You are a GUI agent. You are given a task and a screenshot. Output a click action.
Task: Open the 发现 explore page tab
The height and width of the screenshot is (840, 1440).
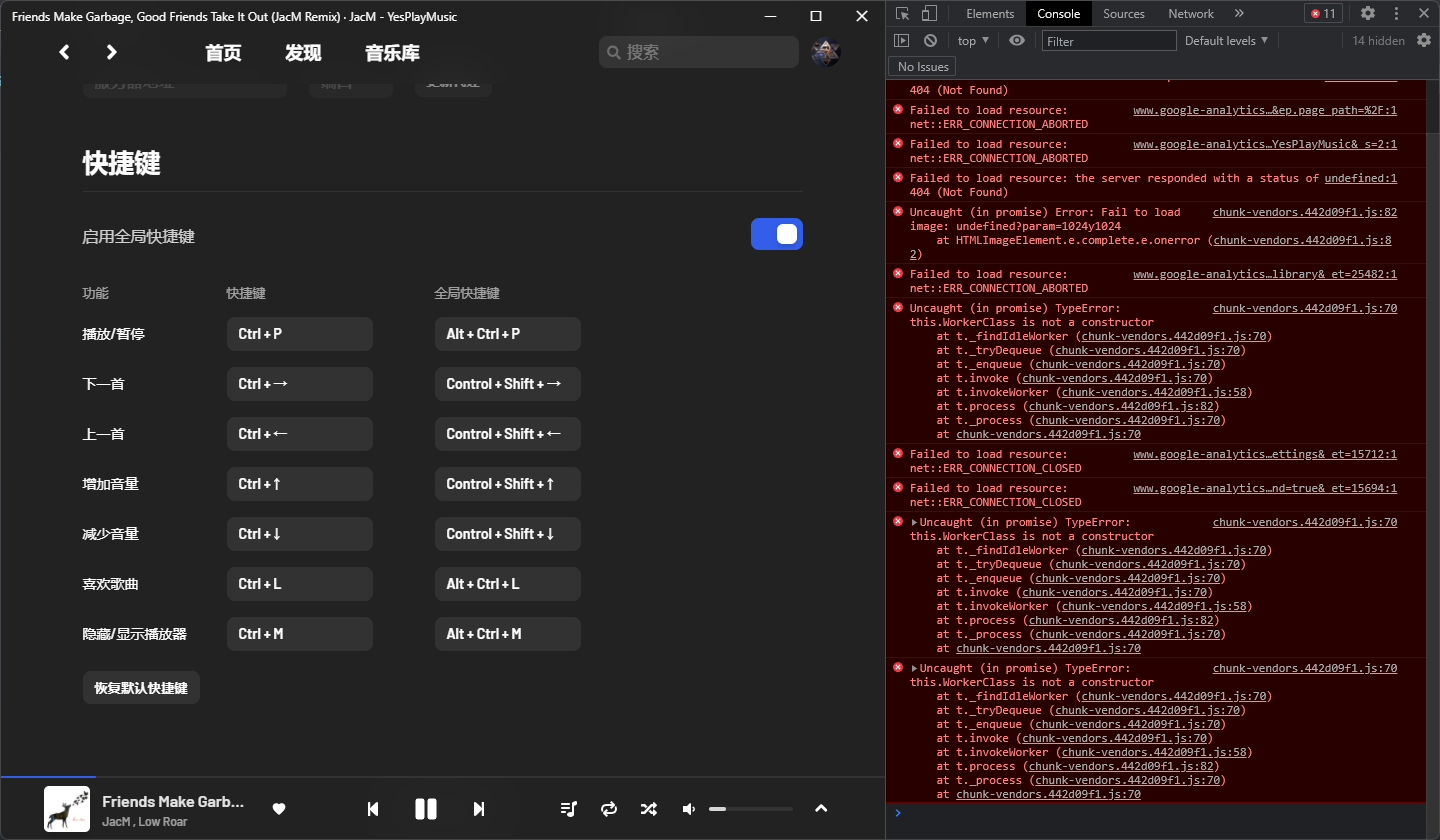(x=303, y=53)
